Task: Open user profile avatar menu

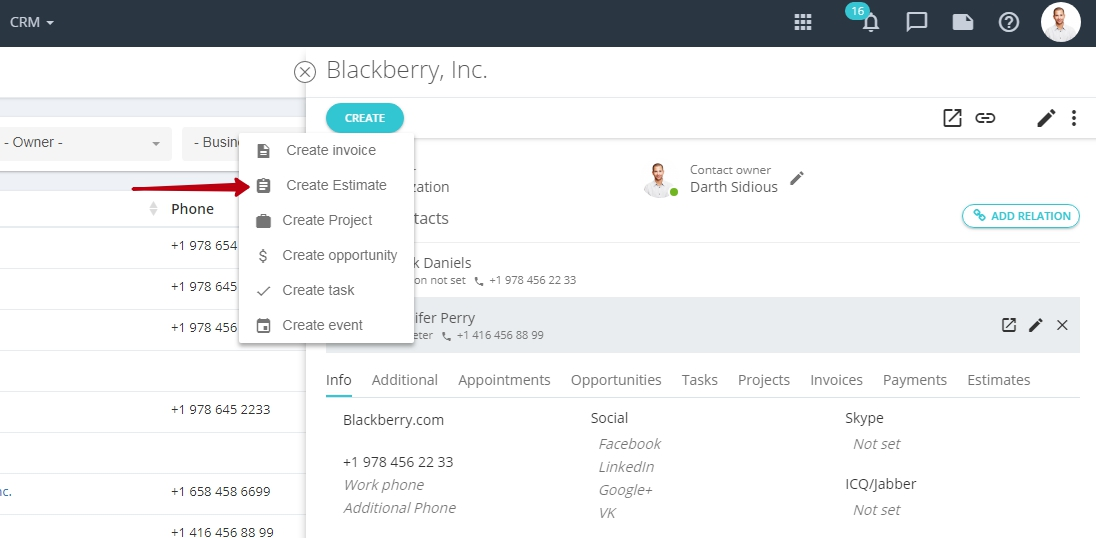Action: (1060, 22)
